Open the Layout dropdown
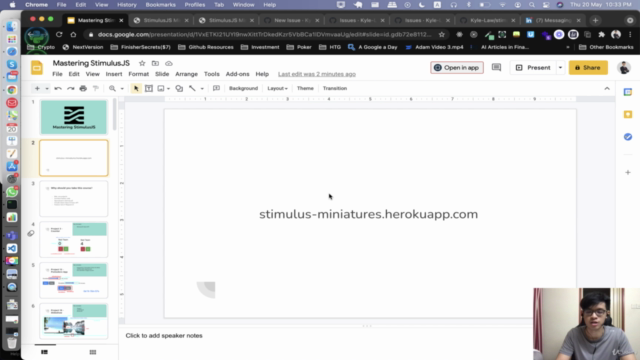This screenshot has width=640, height=360. coord(277,88)
